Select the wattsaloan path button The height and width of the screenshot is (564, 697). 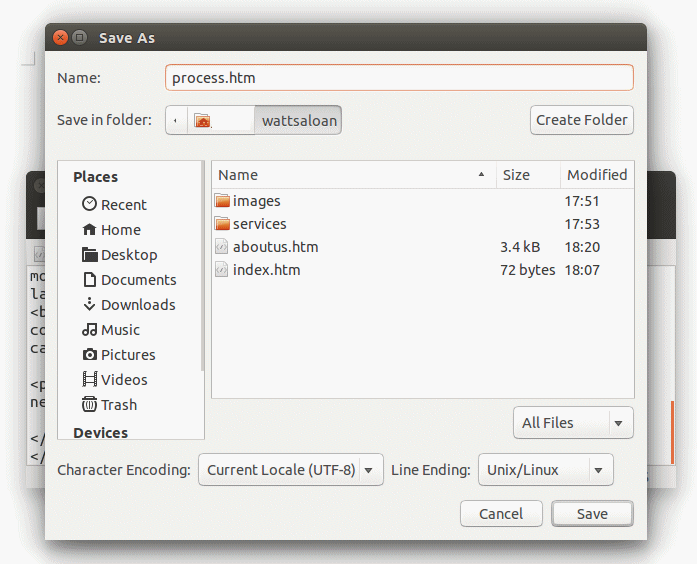click(x=298, y=120)
